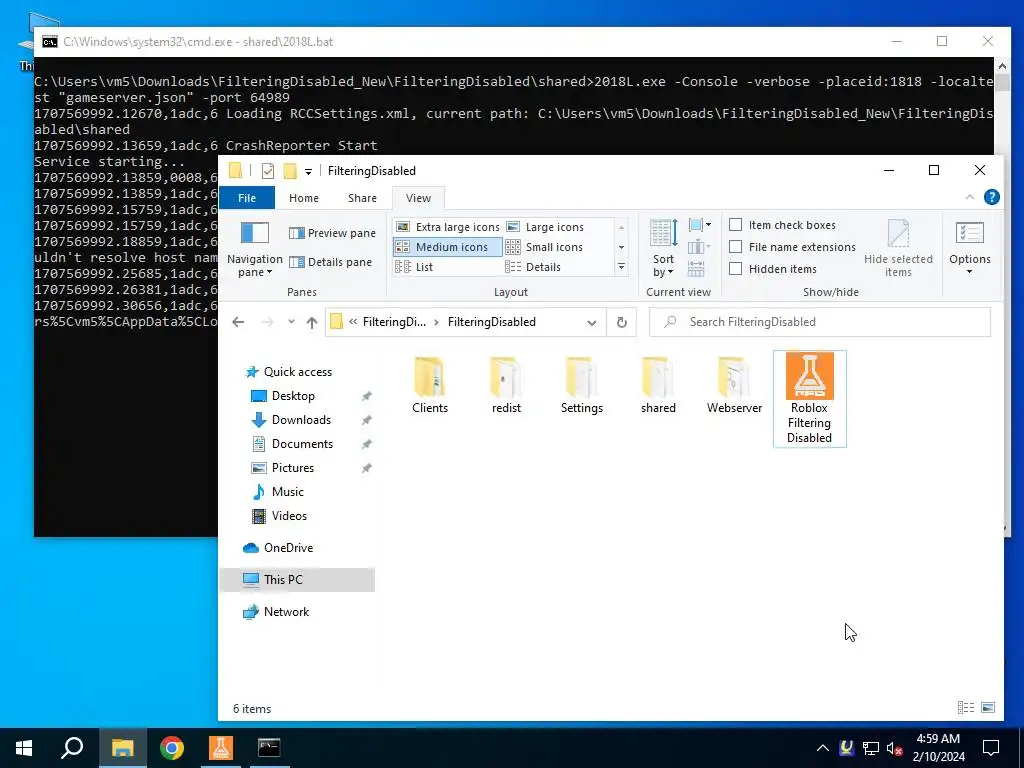Click Roblox Filtering Disabled taskbar icon
Screen dimensions: 1024x768
click(x=221, y=748)
